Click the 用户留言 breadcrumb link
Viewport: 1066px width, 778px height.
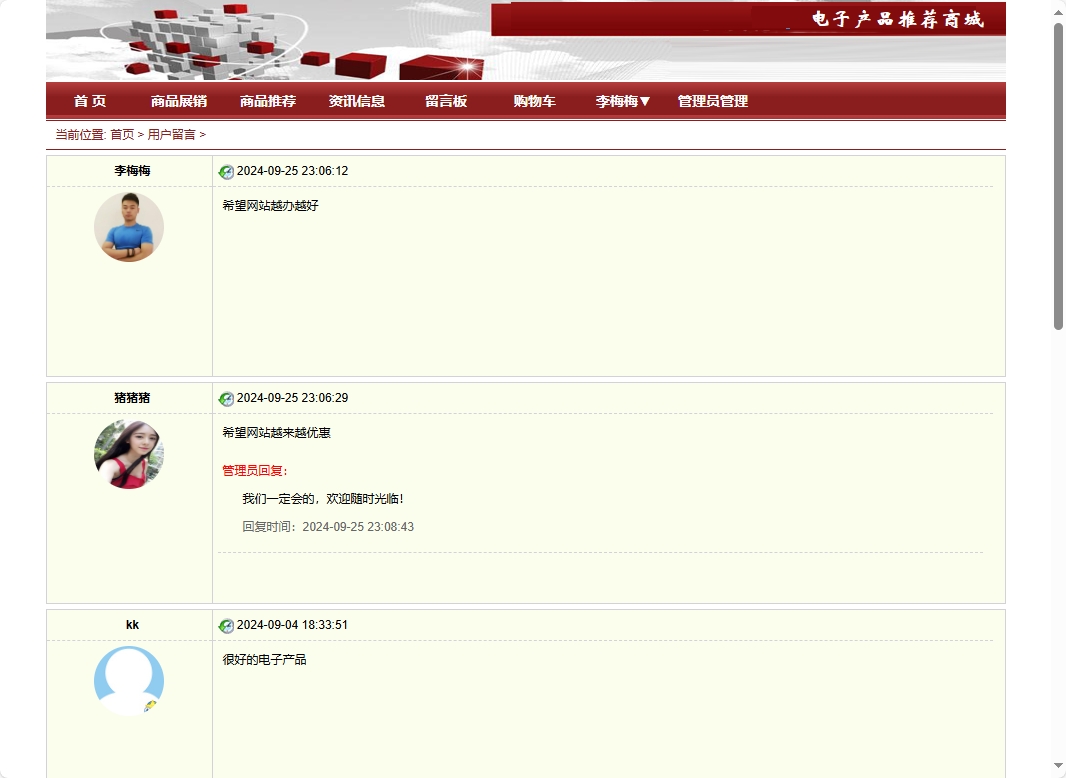coord(172,134)
